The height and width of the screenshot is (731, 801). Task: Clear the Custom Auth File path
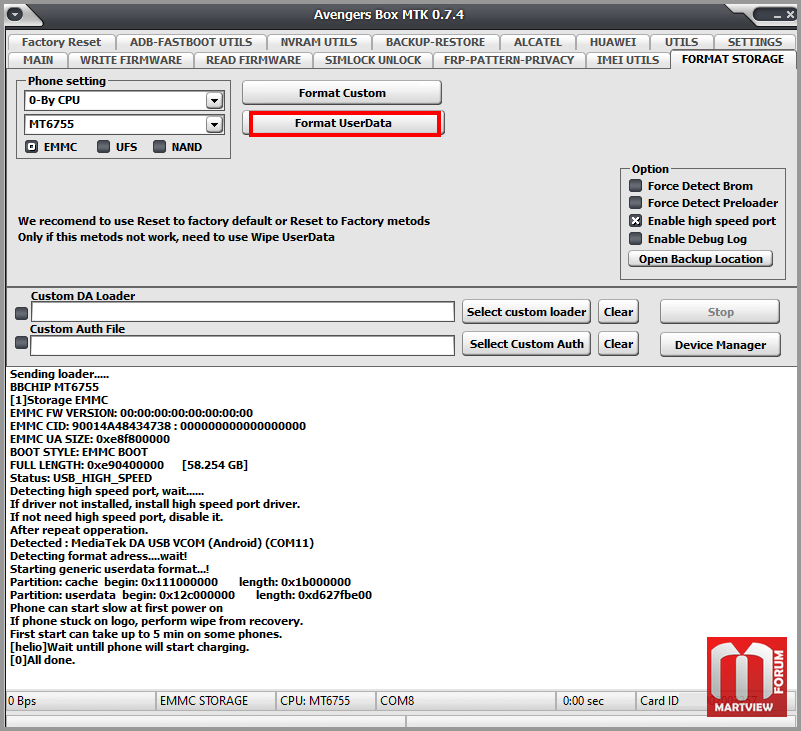click(618, 344)
